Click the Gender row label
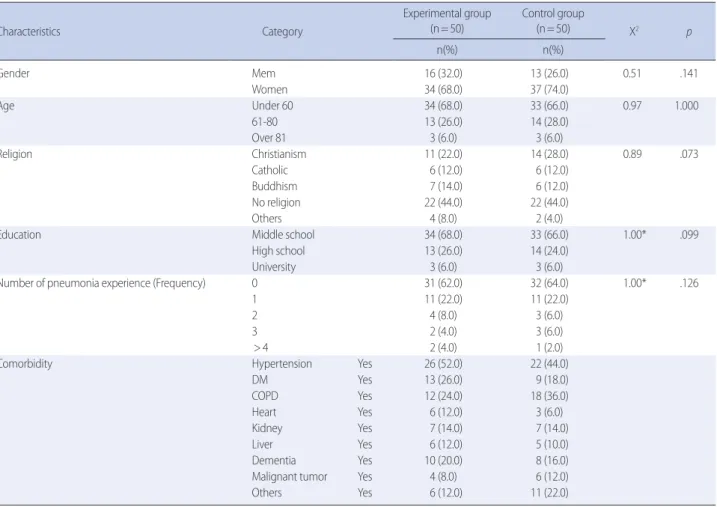 pyautogui.click(x=14, y=73)
